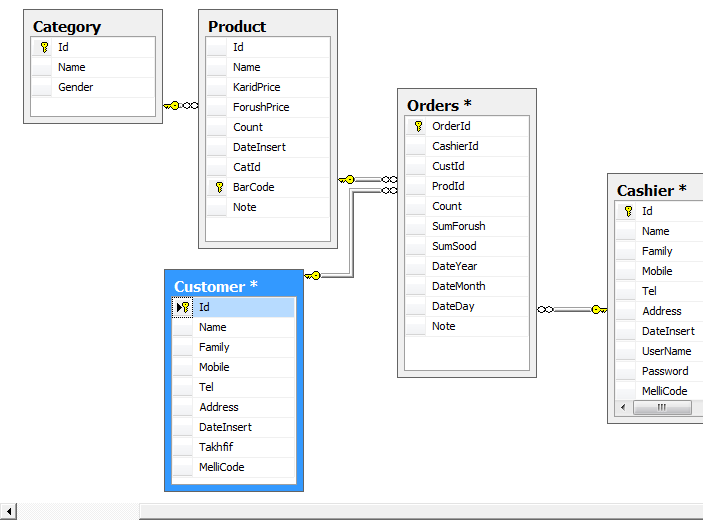Select the key endpoint of the Orders-Cashier relationship

[597, 310]
